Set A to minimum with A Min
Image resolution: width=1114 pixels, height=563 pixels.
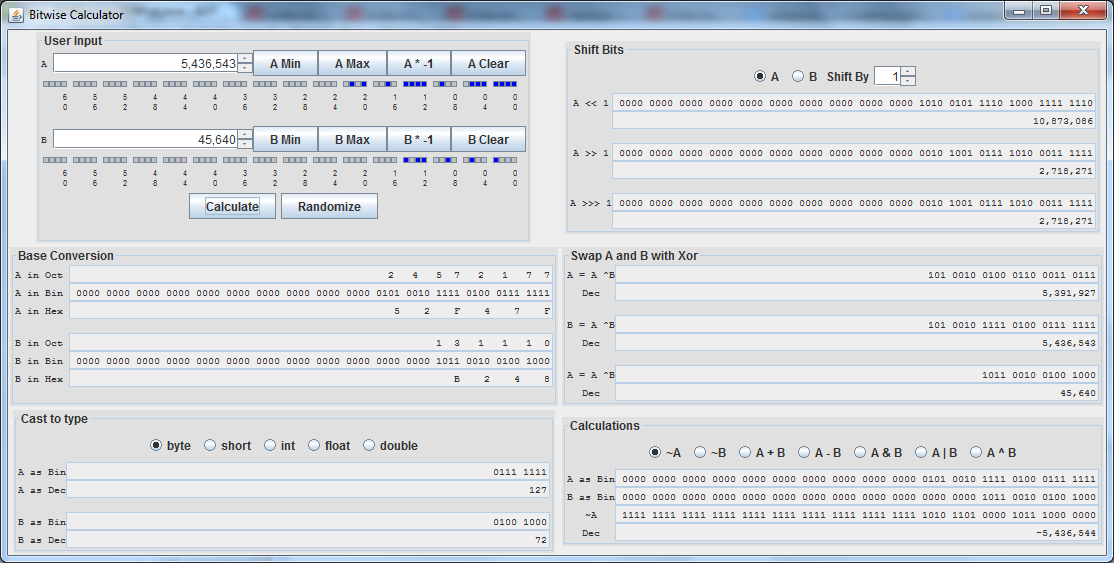pyautogui.click(x=285, y=64)
